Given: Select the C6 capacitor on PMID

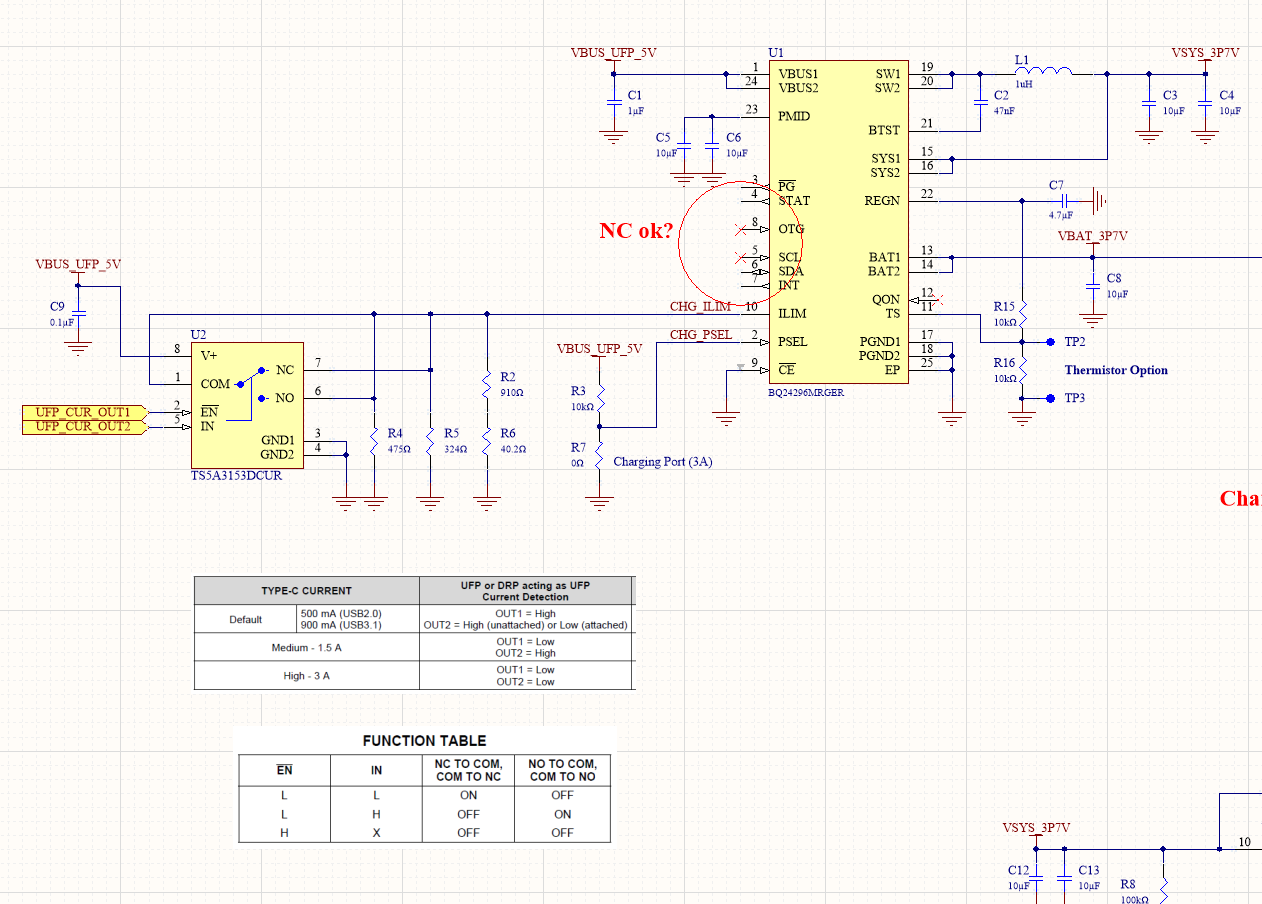Looking at the screenshot, I should 712,145.
